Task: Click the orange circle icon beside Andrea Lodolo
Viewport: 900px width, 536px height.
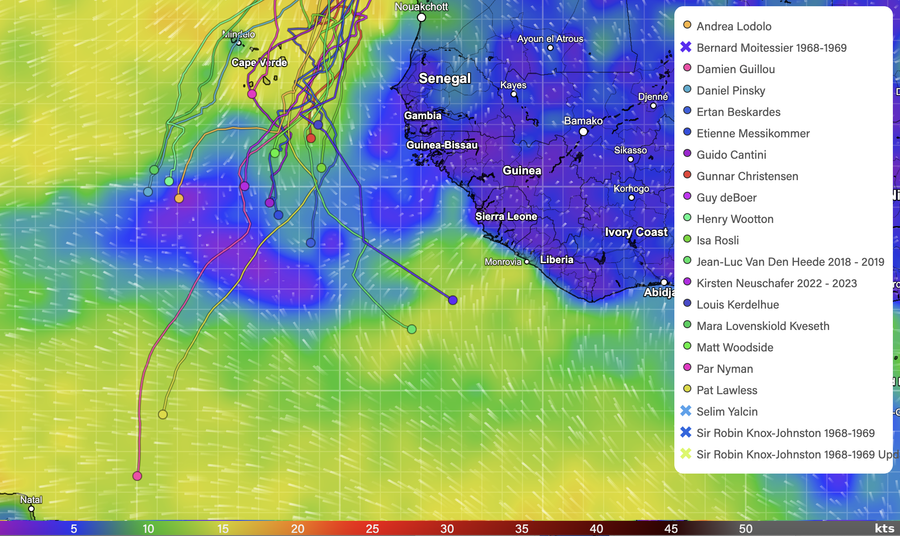Action: point(687,25)
